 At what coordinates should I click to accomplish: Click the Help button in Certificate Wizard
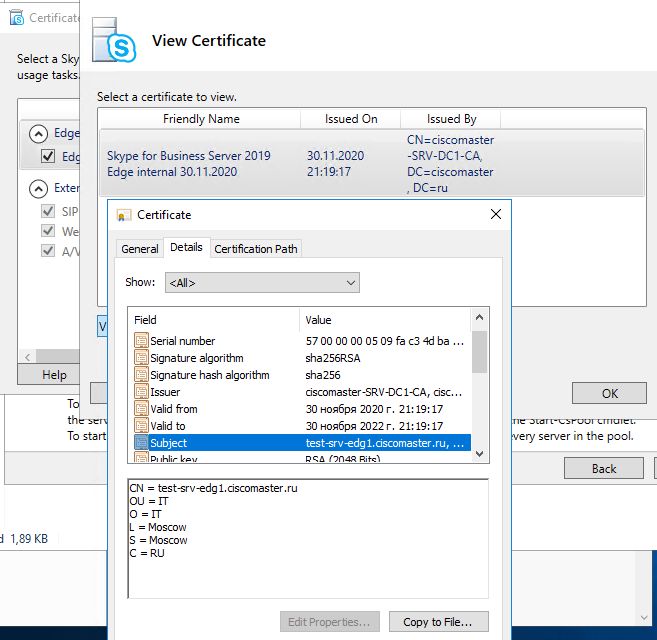click(49, 374)
